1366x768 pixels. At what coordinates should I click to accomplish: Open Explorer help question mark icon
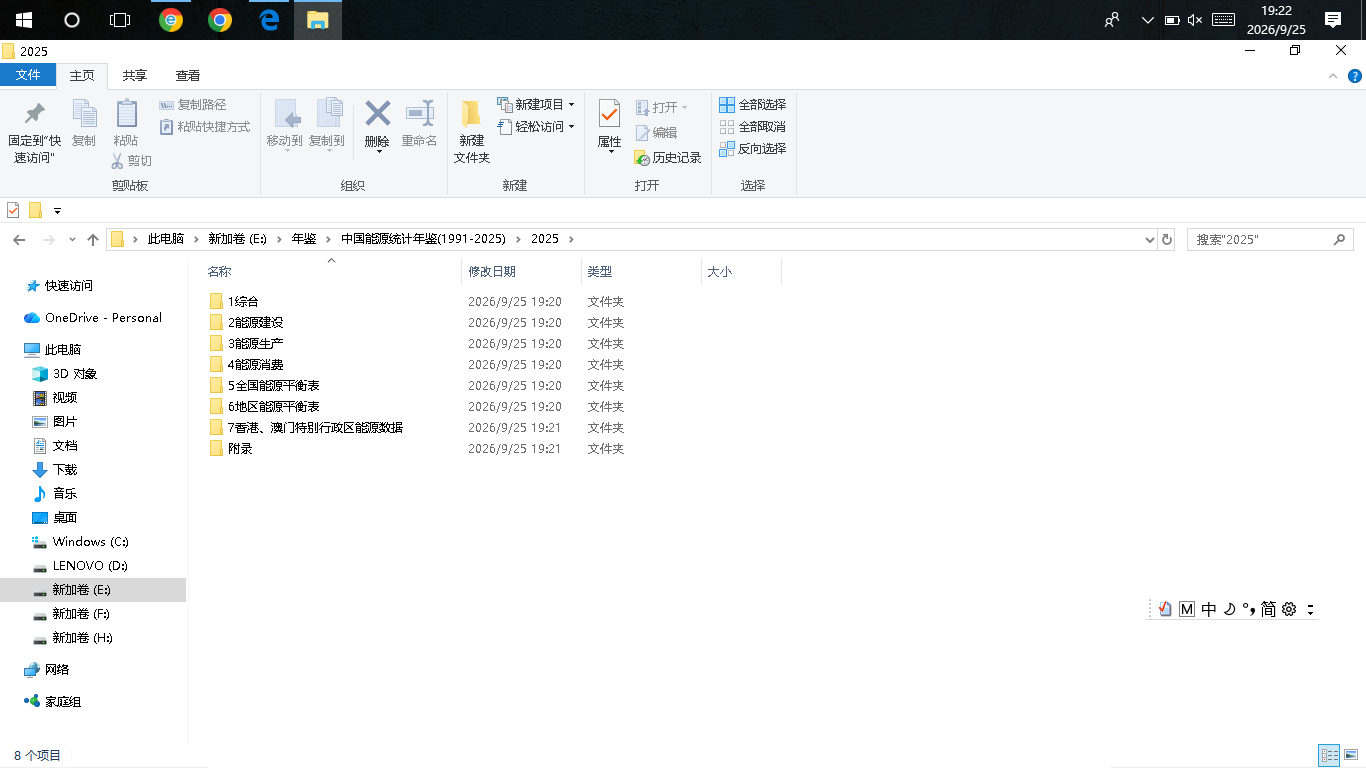pos(1354,76)
